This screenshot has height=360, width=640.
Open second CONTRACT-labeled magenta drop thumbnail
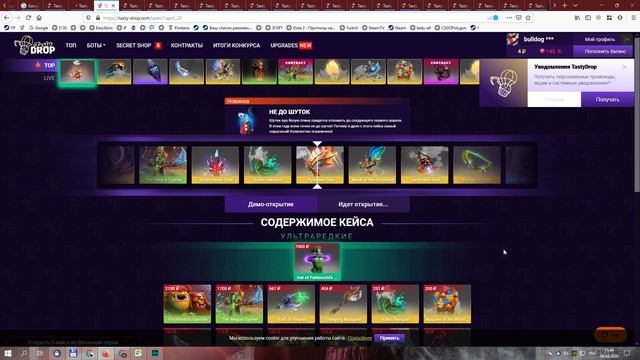pyautogui.click(x=441, y=72)
